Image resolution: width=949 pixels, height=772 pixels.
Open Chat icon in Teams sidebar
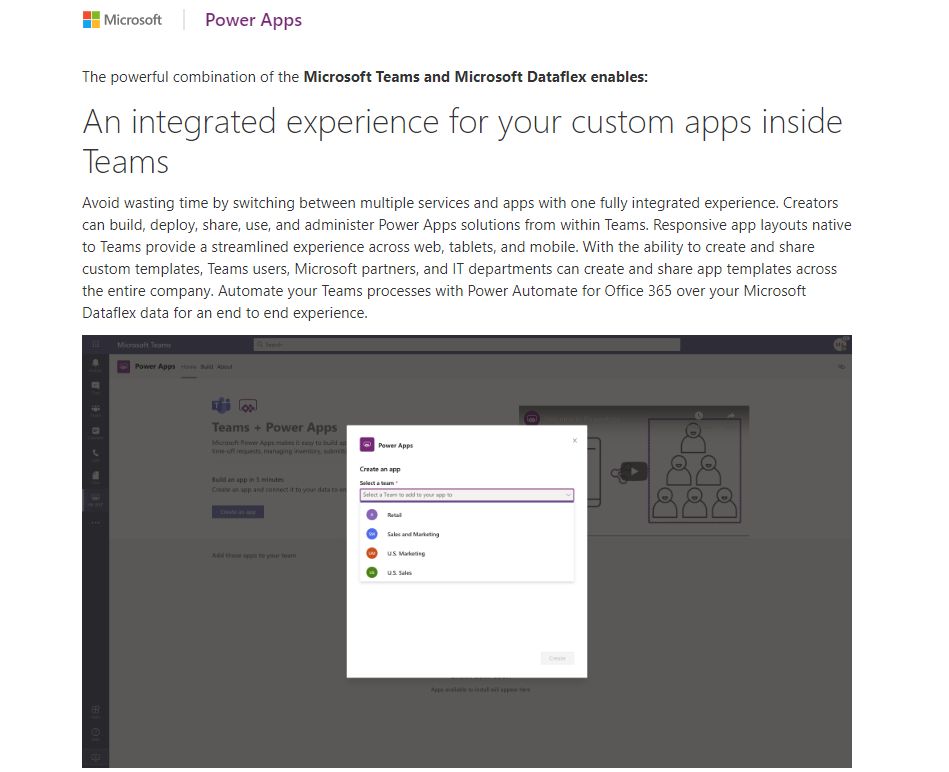tap(96, 387)
